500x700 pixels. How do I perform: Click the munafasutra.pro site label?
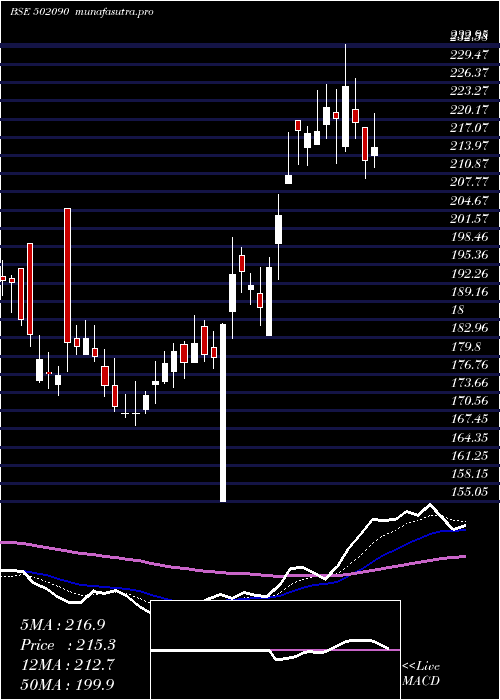click(115, 12)
